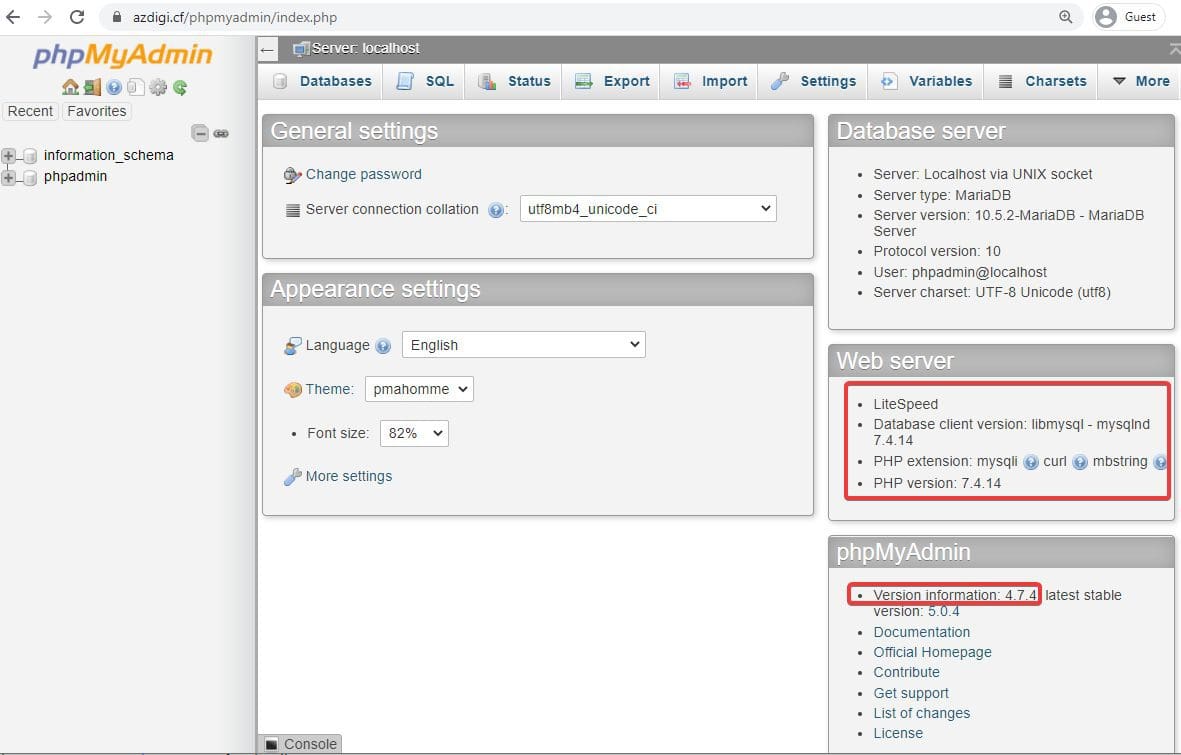Open the phpMyAdmin documentation help icon
This screenshot has height=755, width=1181.
114,87
